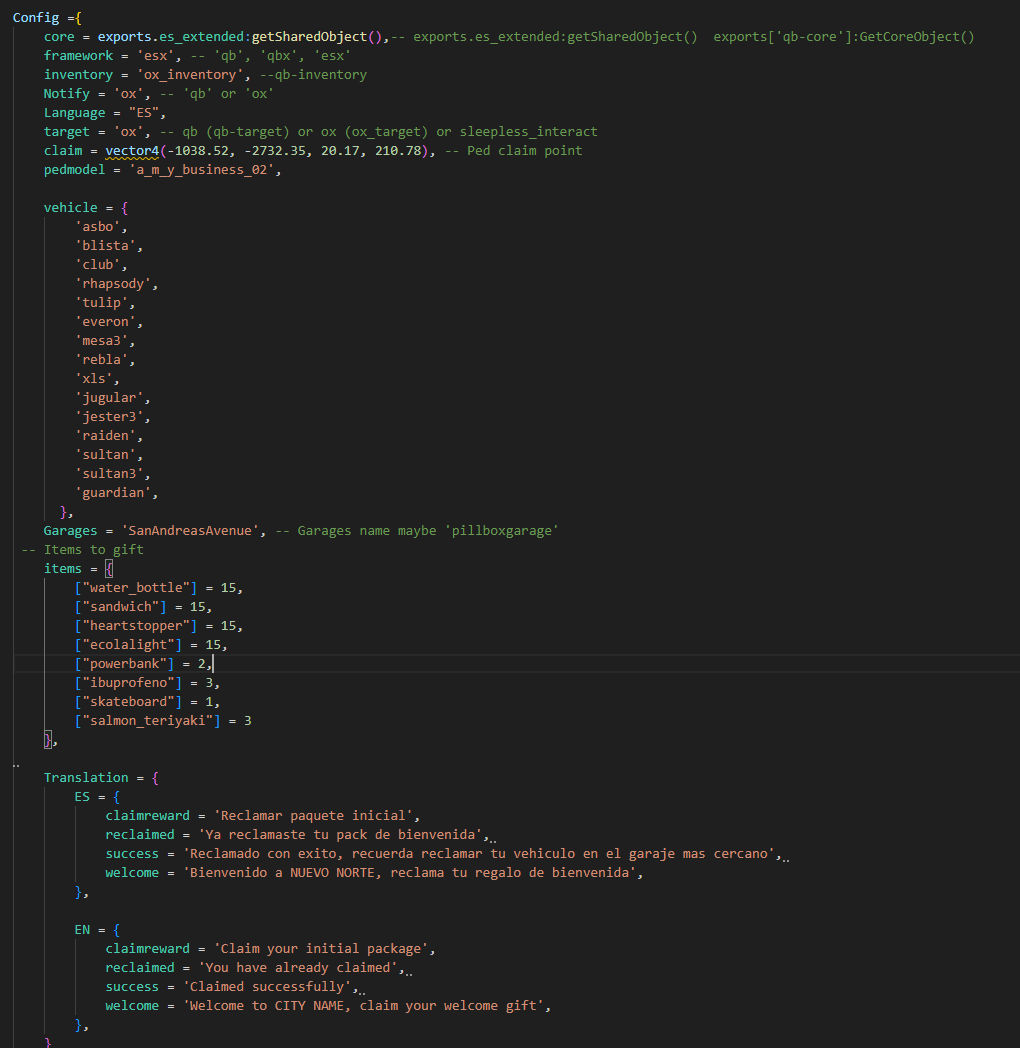Viewport: 1020px width, 1048px height.
Task: Click the 'jugular' vehicle entry
Action: [109, 398]
